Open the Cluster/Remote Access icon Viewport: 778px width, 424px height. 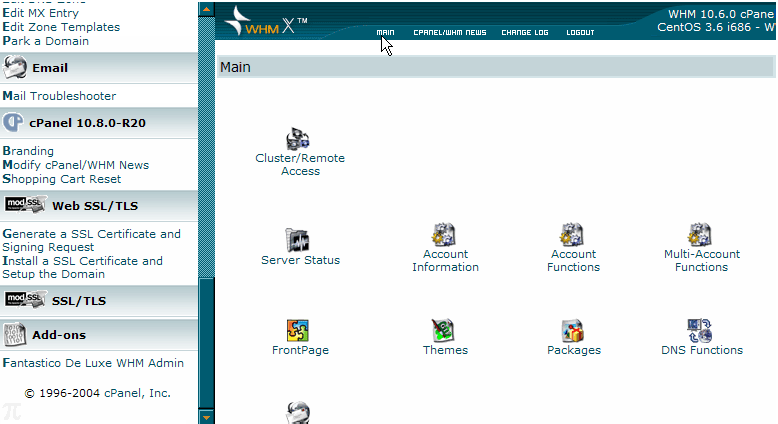tap(299, 139)
